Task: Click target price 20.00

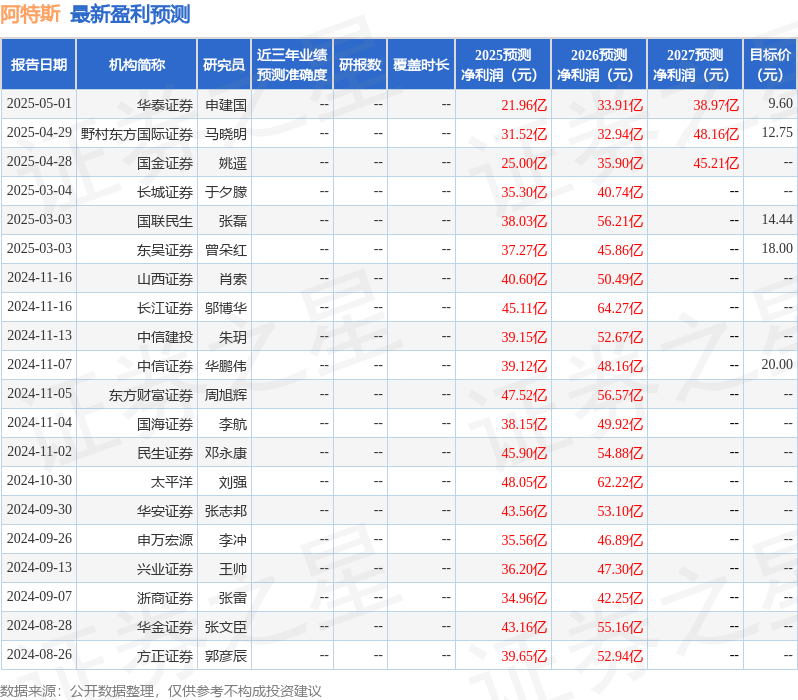Action: (777, 365)
